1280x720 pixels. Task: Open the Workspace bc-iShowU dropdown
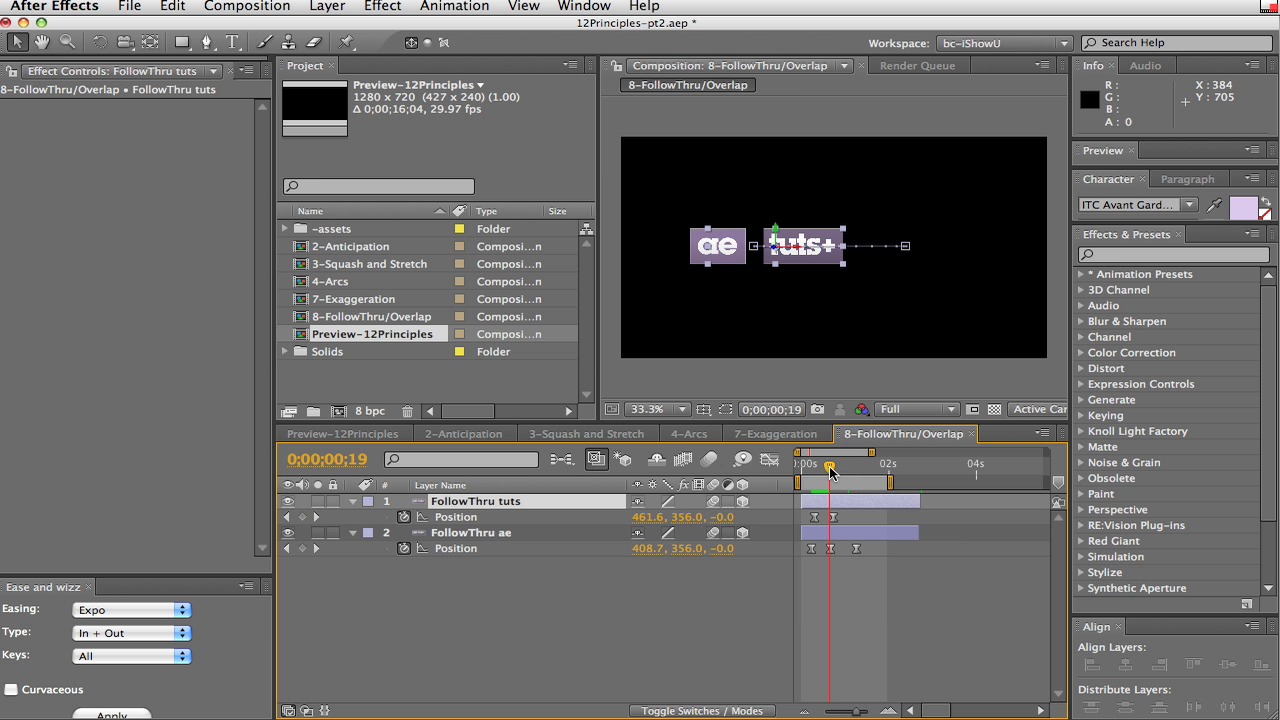[x=1003, y=43]
